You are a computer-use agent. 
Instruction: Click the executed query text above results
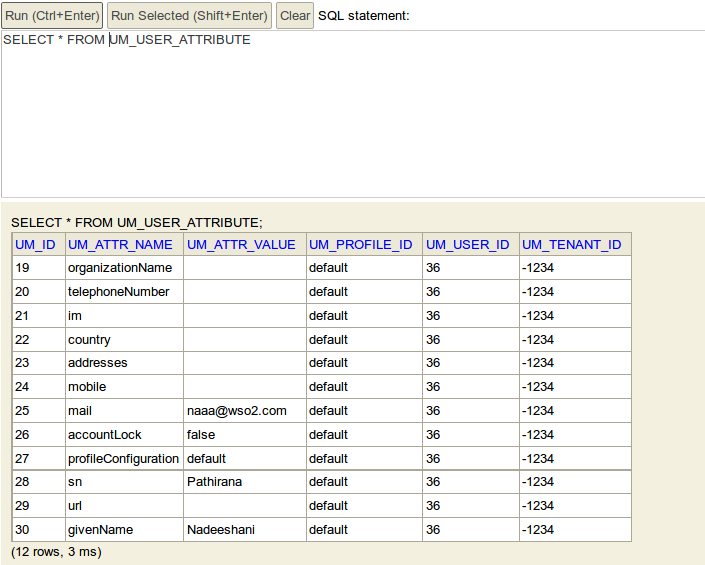137,223
